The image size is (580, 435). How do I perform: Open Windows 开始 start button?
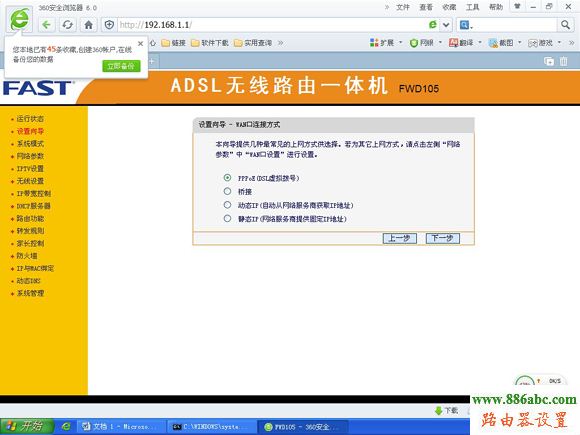pos(26,426)
